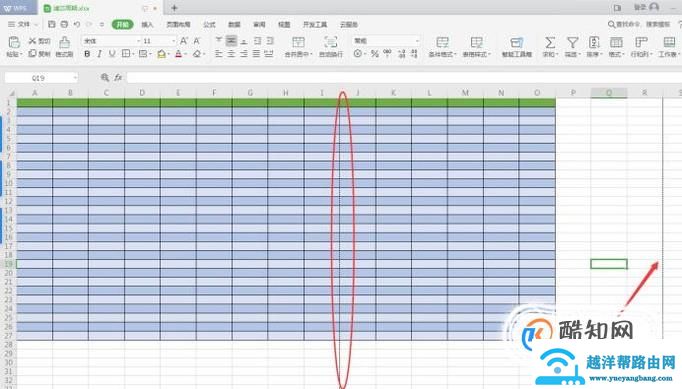Open the 审阅 (Review) tab
Screen dimensions: 682x389
[259, 24]
